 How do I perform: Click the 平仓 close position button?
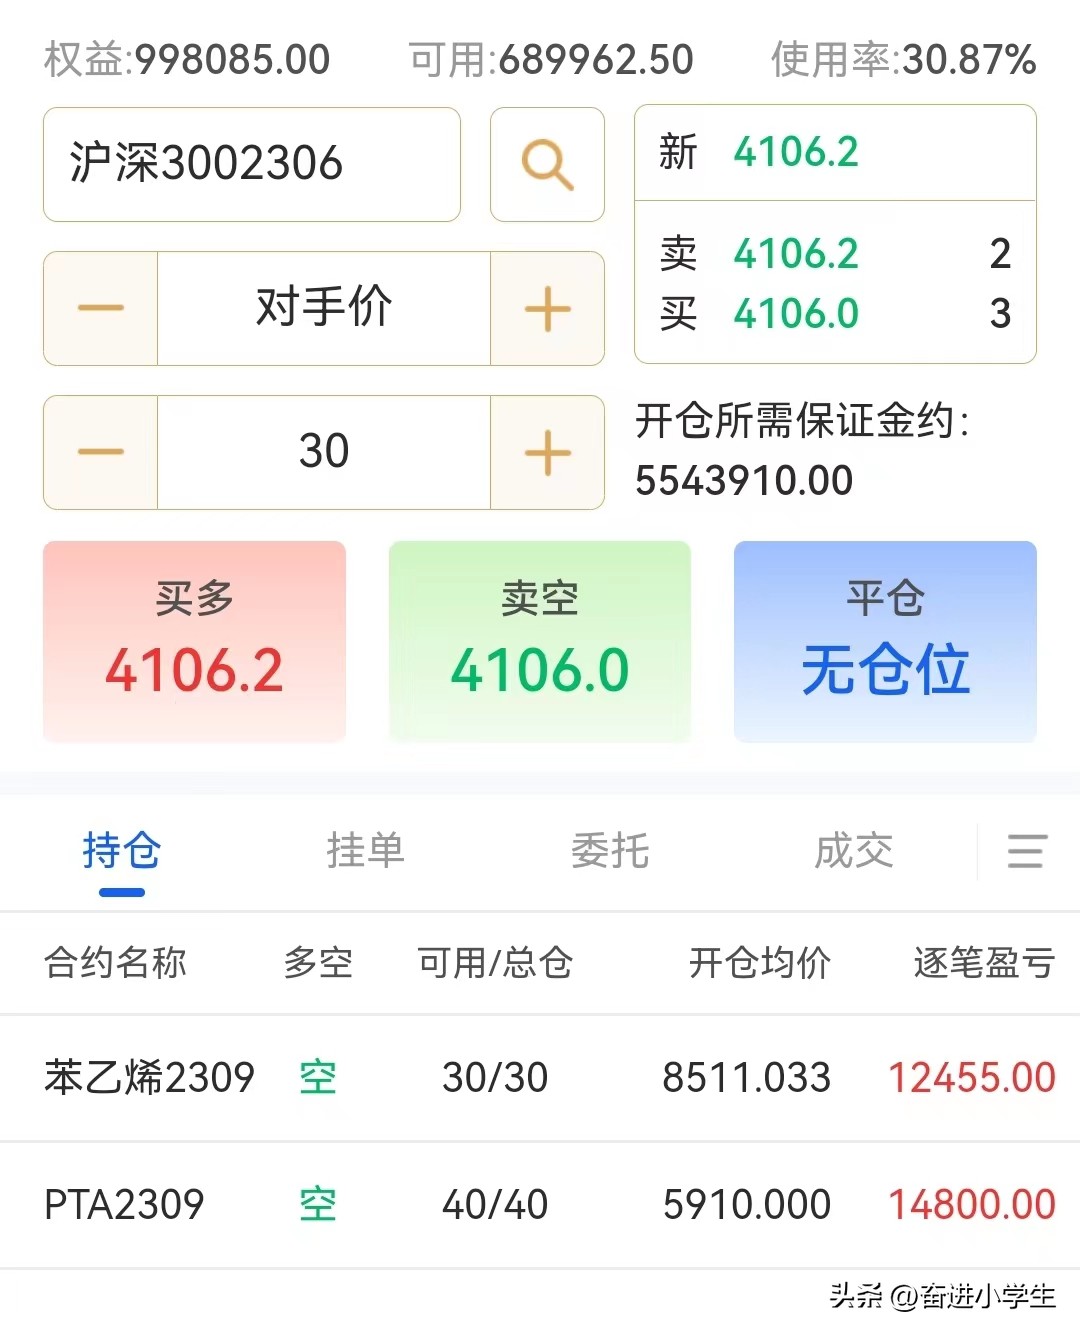[x=884, y=641]
